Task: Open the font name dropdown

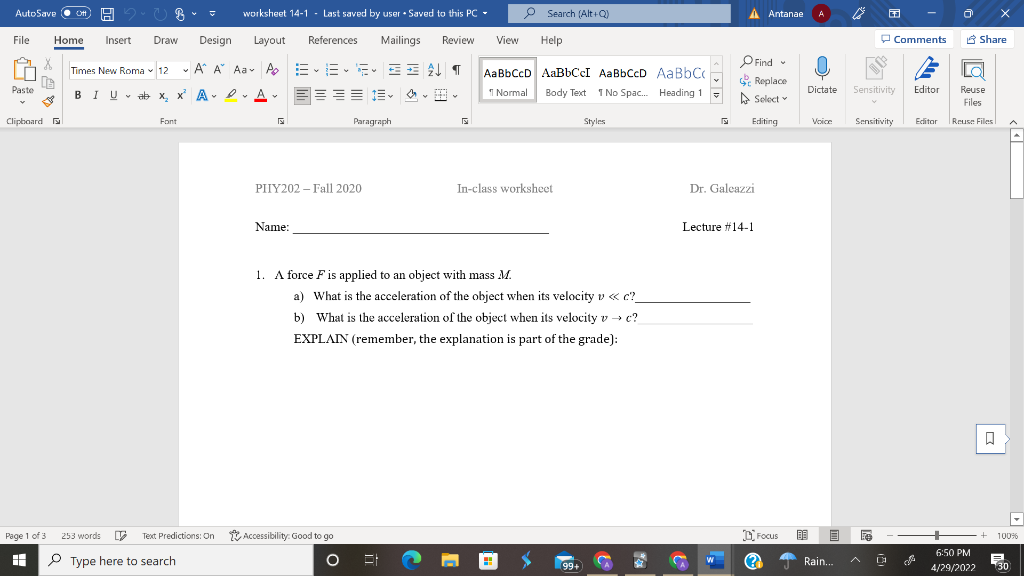Action: pos(150,71)
